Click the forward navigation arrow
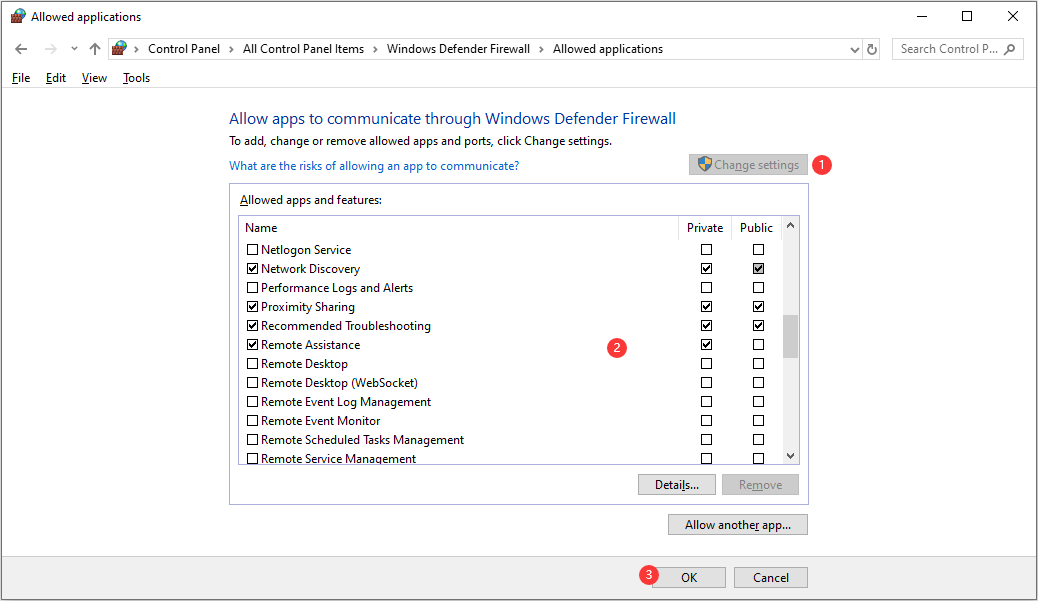This screenshot has height=601, width=1038. 50,49
